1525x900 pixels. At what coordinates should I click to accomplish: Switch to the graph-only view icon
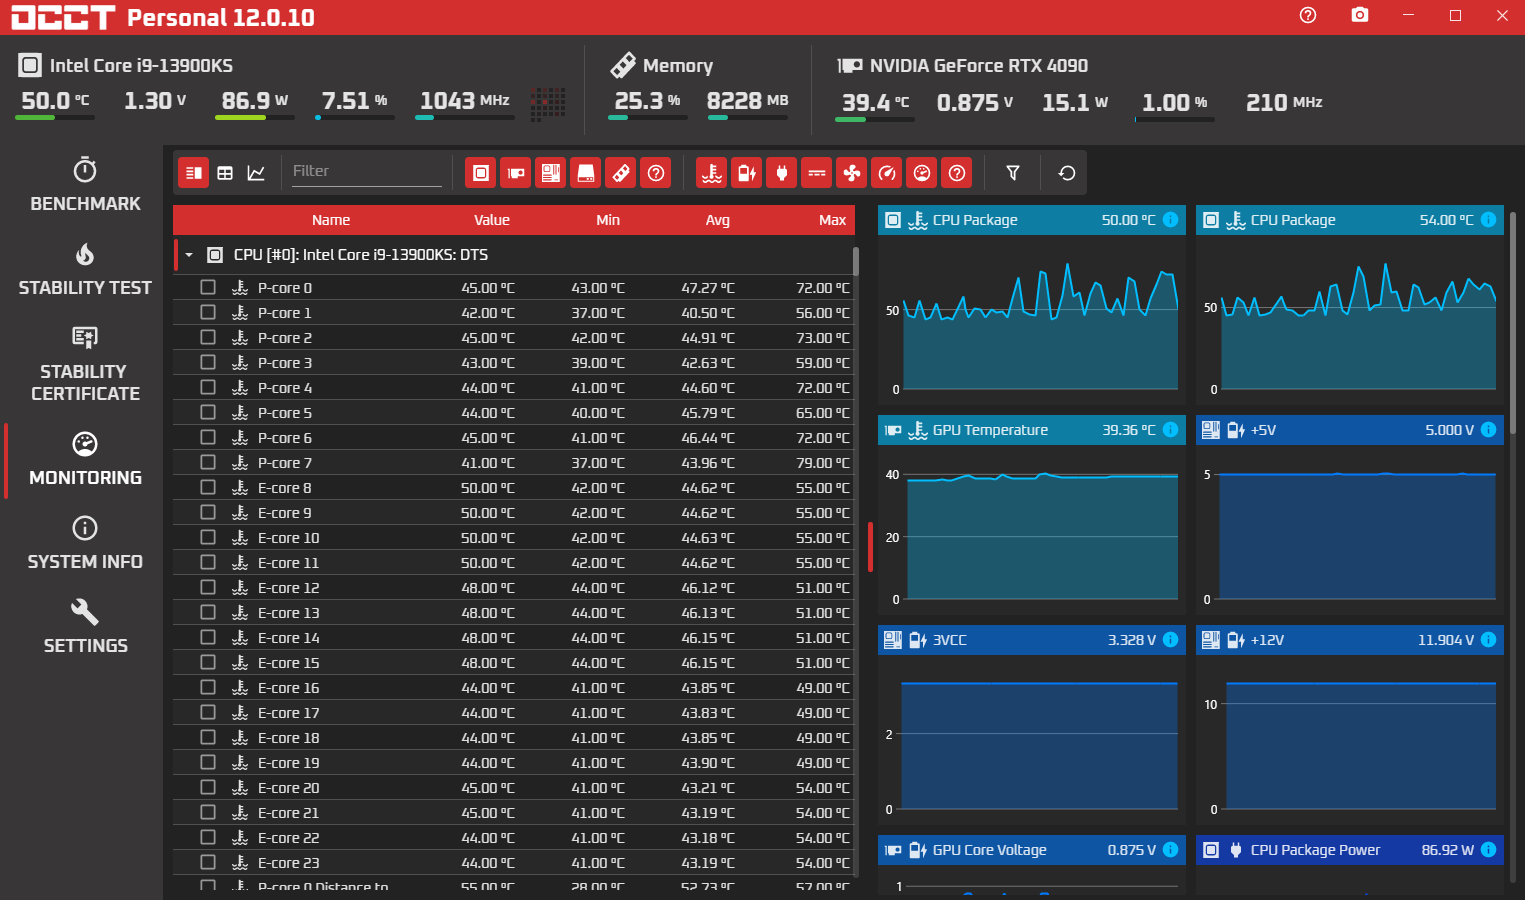tap(256, 173)
